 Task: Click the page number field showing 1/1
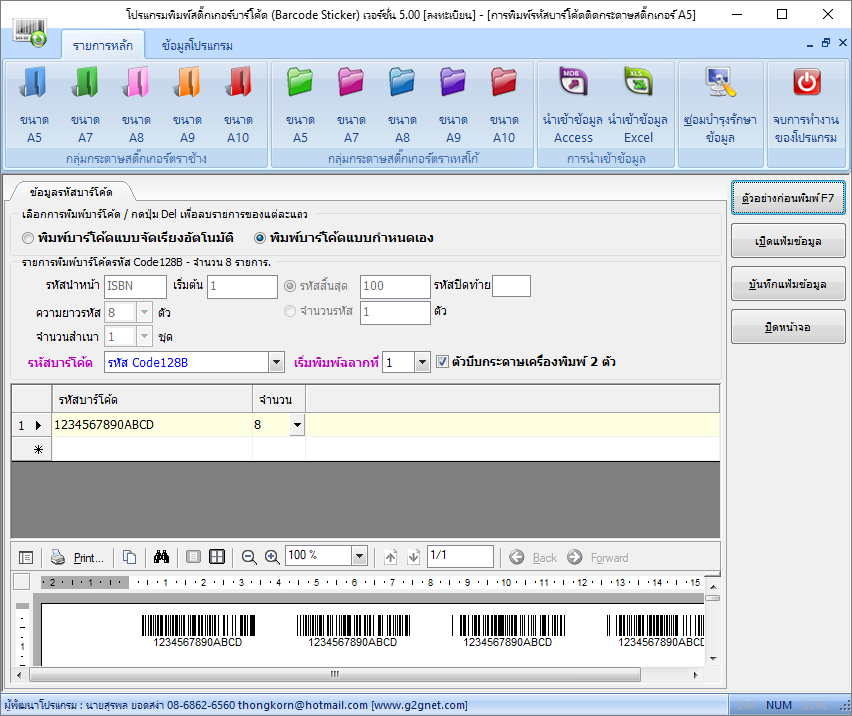click(460, 556)
